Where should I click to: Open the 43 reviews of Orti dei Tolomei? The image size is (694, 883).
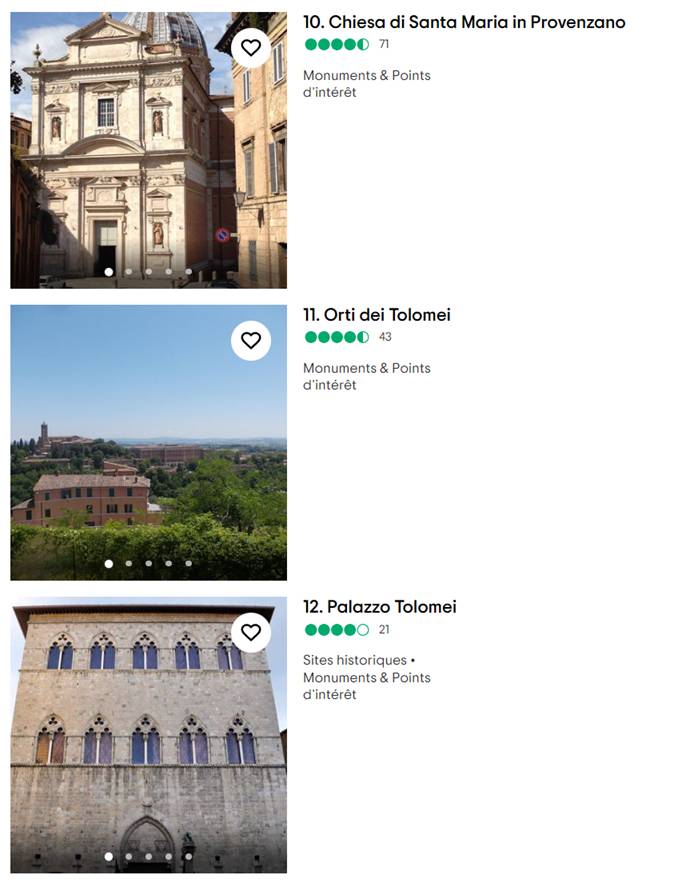(385, 337)
